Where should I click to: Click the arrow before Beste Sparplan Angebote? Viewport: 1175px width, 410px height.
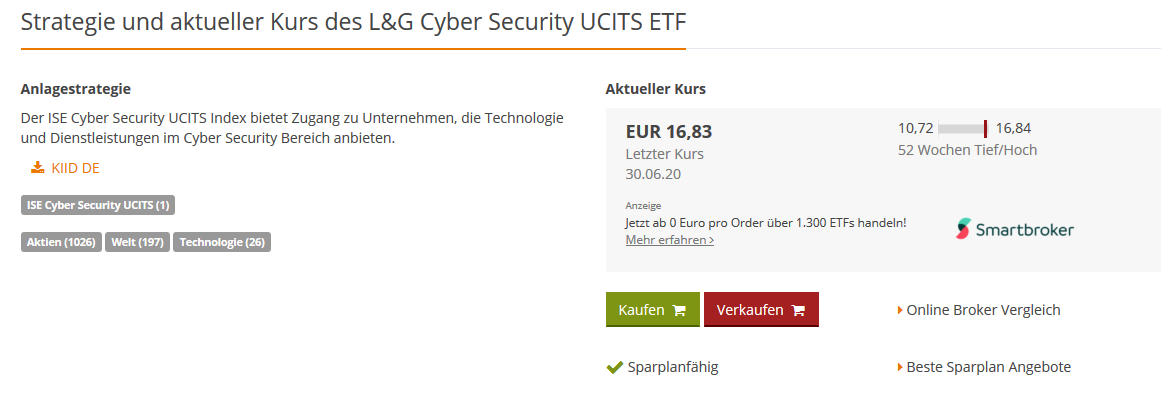(900, 367)
